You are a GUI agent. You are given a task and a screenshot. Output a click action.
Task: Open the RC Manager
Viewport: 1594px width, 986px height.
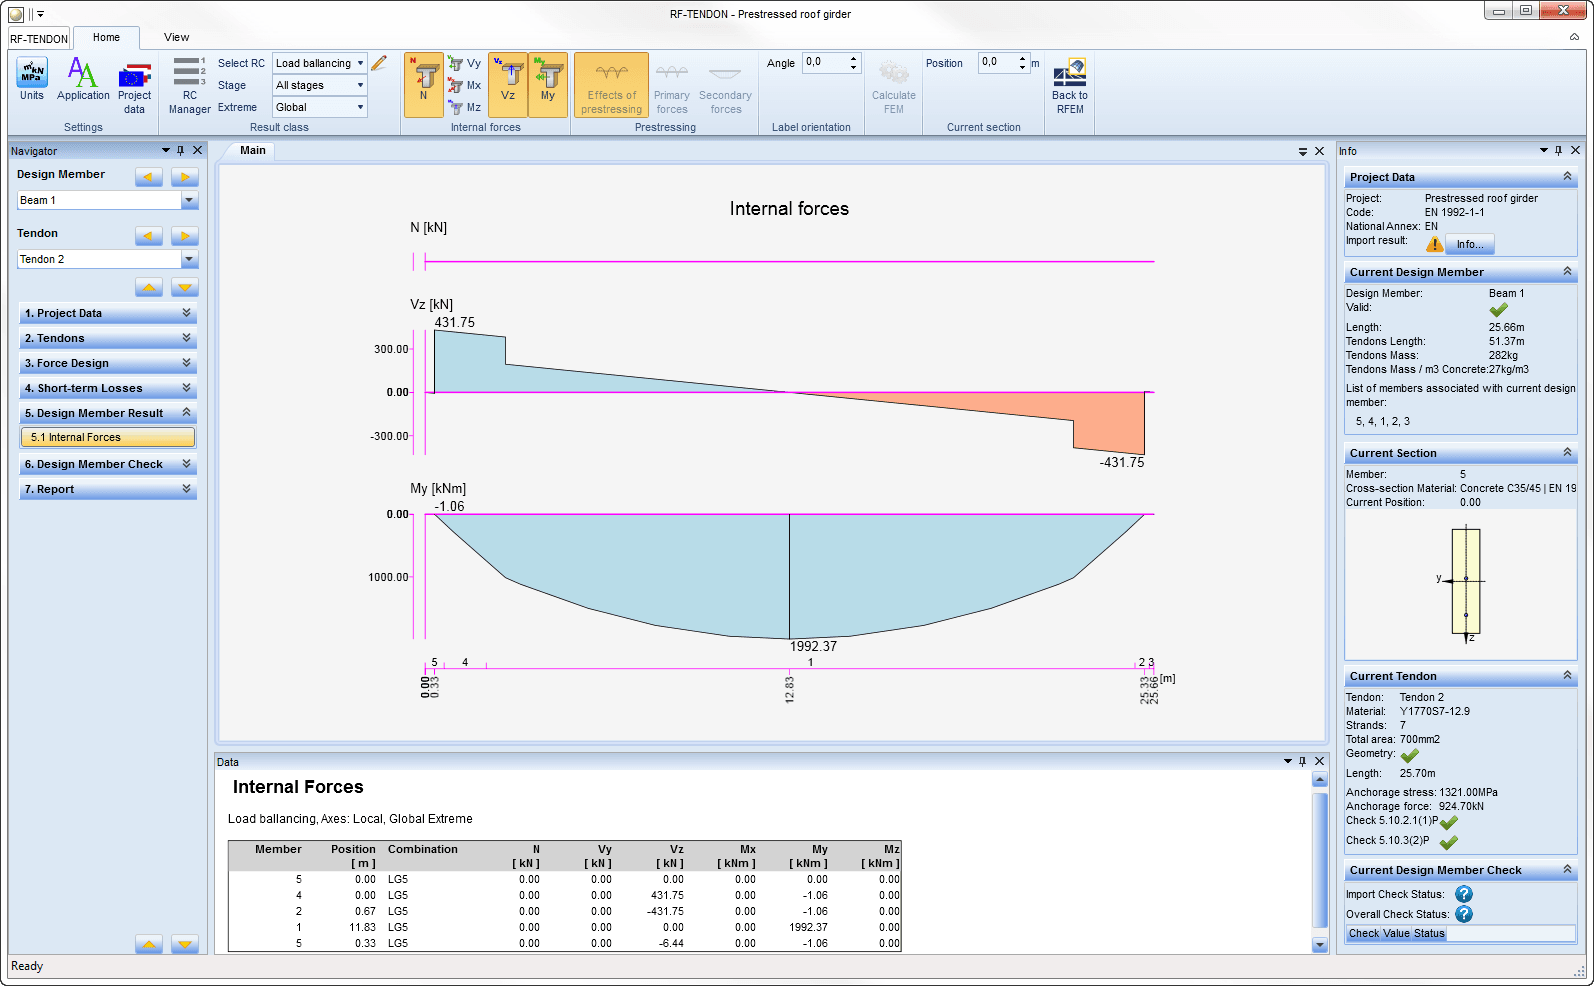189,87
